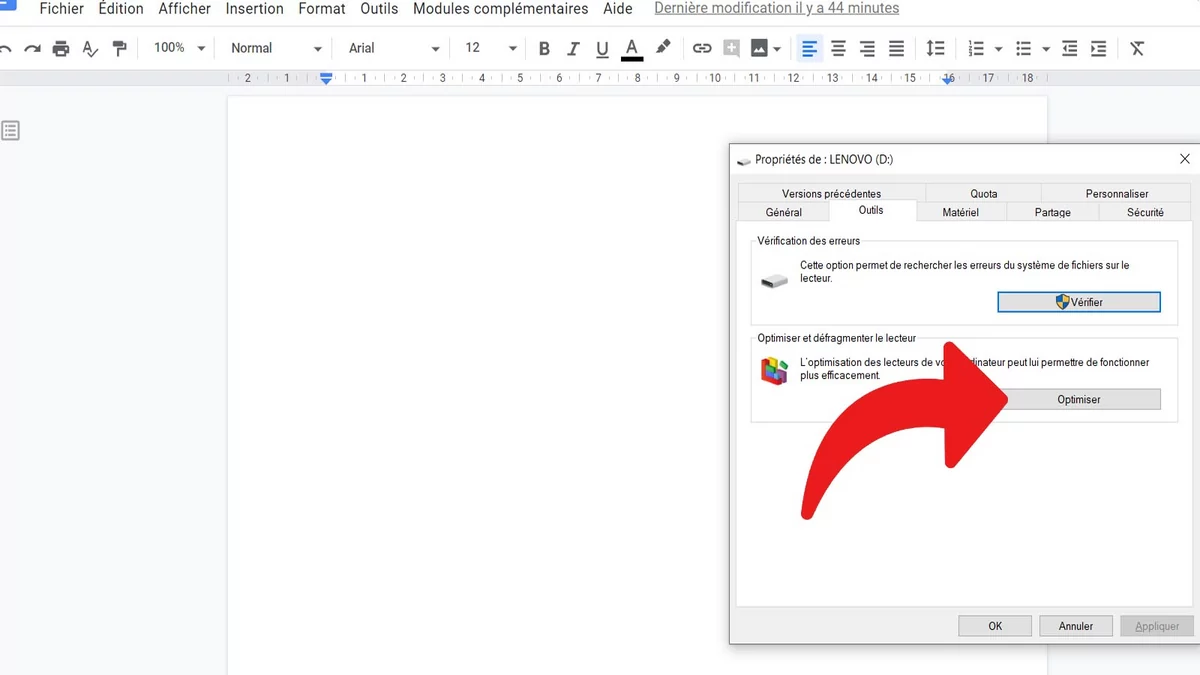Add a comment

(x=731, y=47)
